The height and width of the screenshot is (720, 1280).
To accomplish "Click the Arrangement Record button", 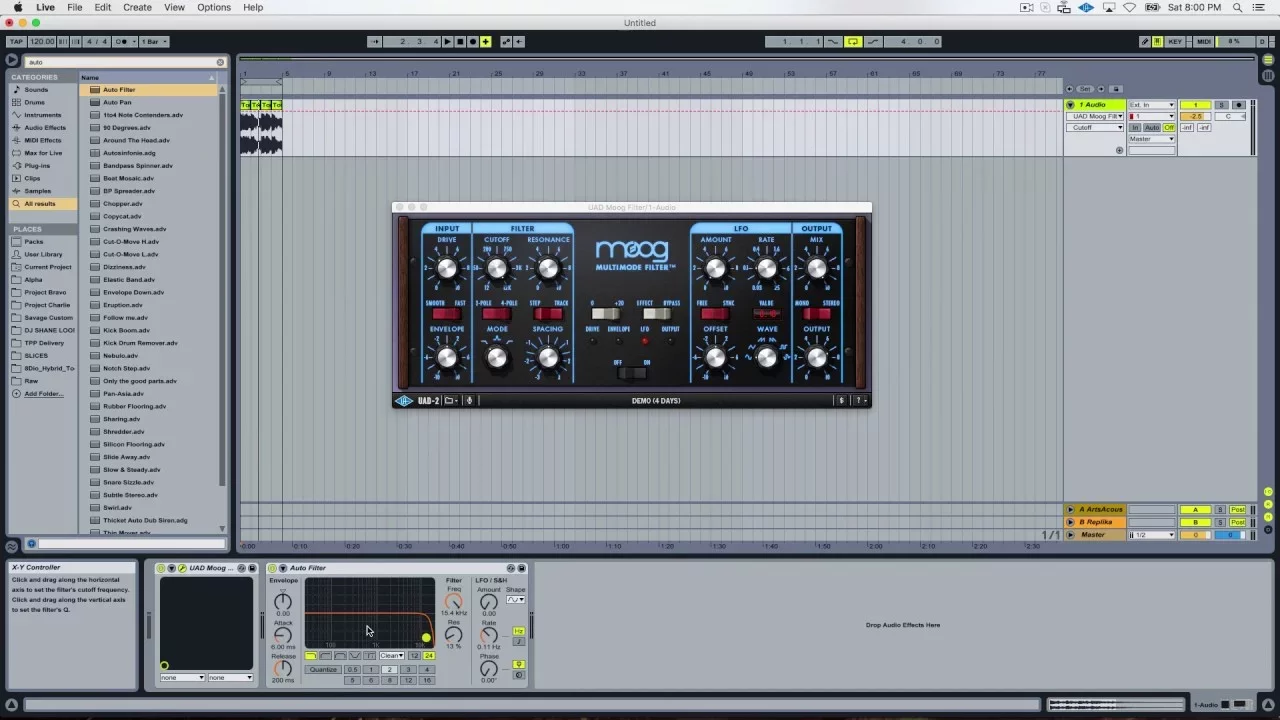I will click(473, 41).
